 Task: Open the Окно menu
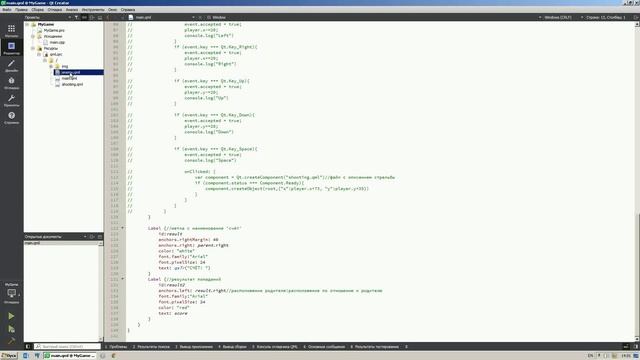pos(112,9)
